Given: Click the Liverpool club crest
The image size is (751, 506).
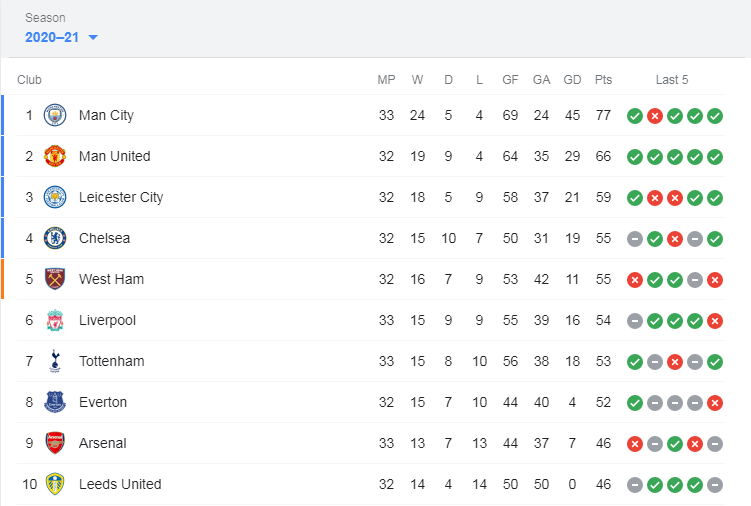Looking at the screenshot, I should pyautogui.click(x=55, y=320).
